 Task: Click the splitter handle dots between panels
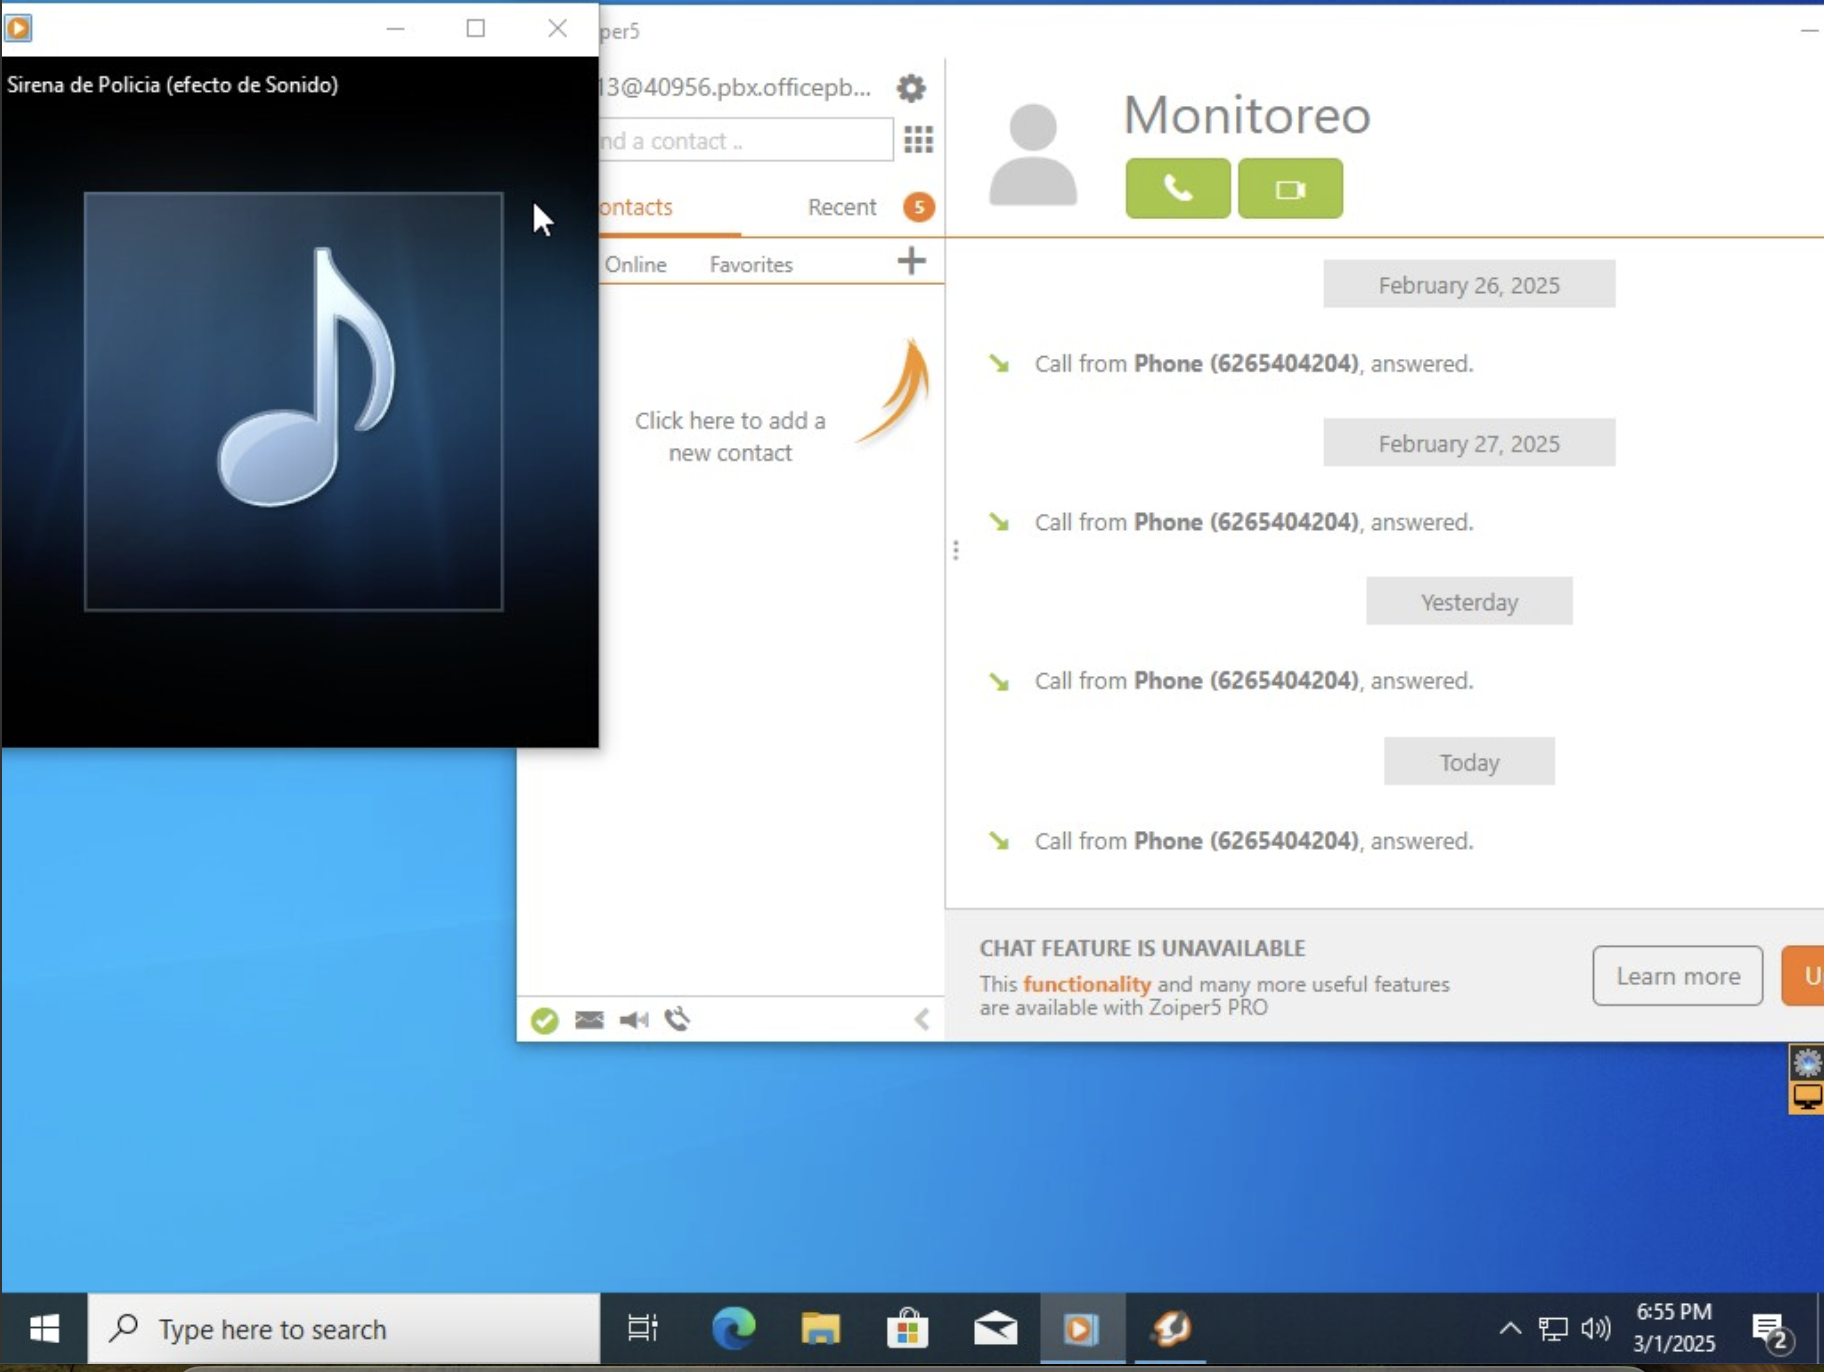(x=955, y=550)
